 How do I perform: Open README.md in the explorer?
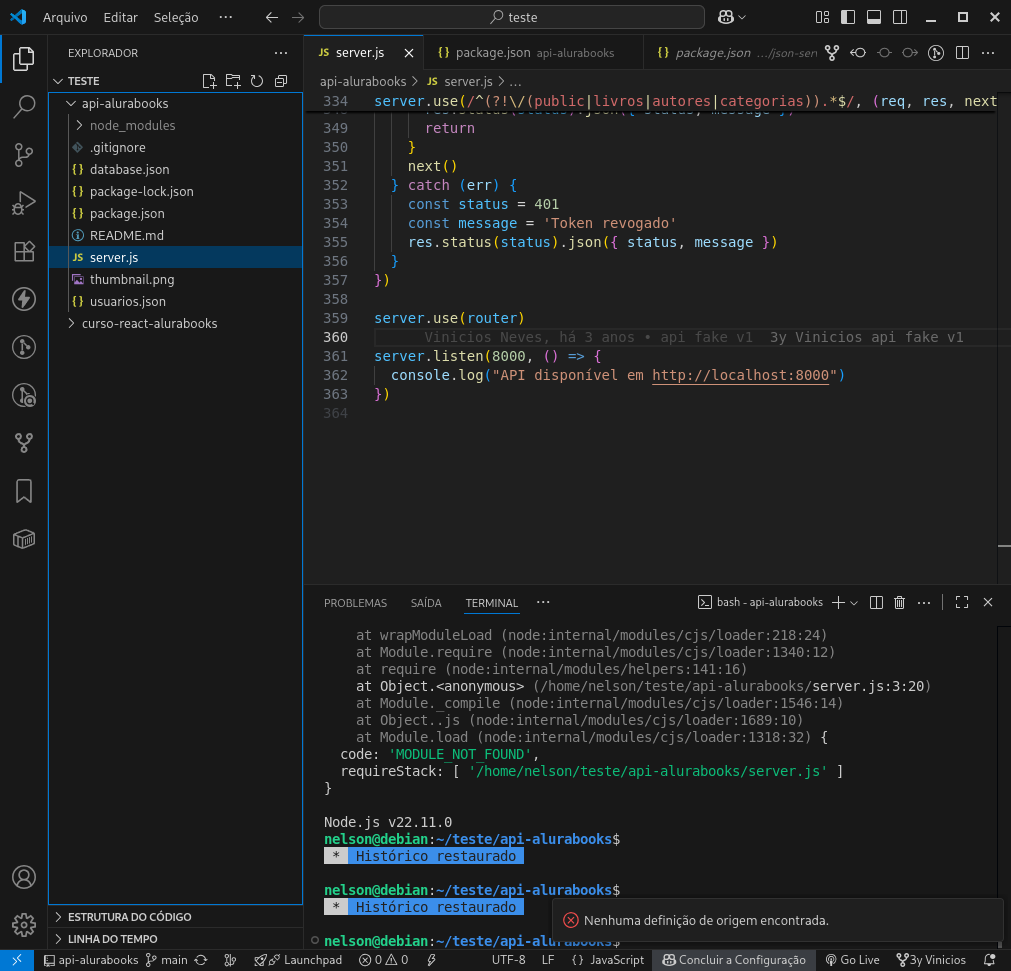point(175,235)
